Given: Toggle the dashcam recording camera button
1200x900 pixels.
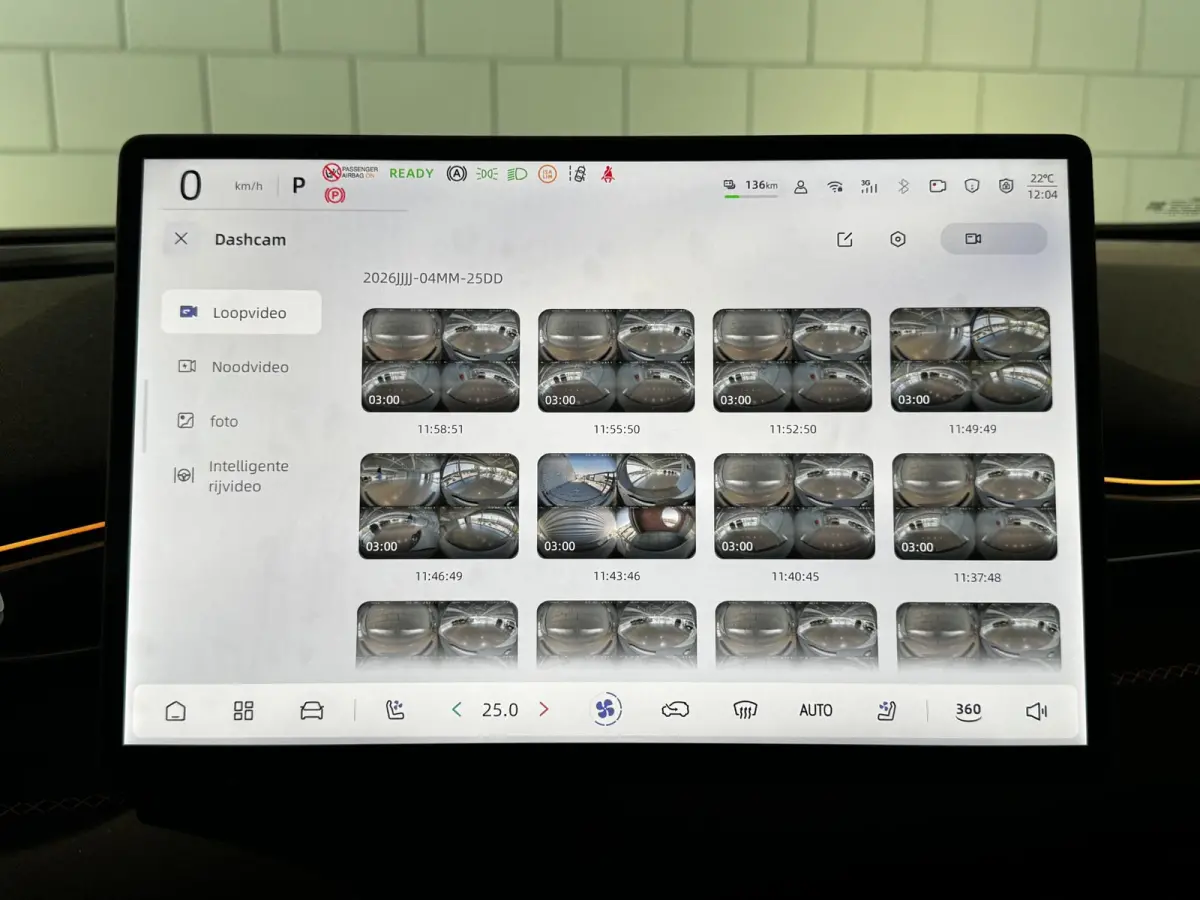Looking at the screenshot, I should point(993,239).
